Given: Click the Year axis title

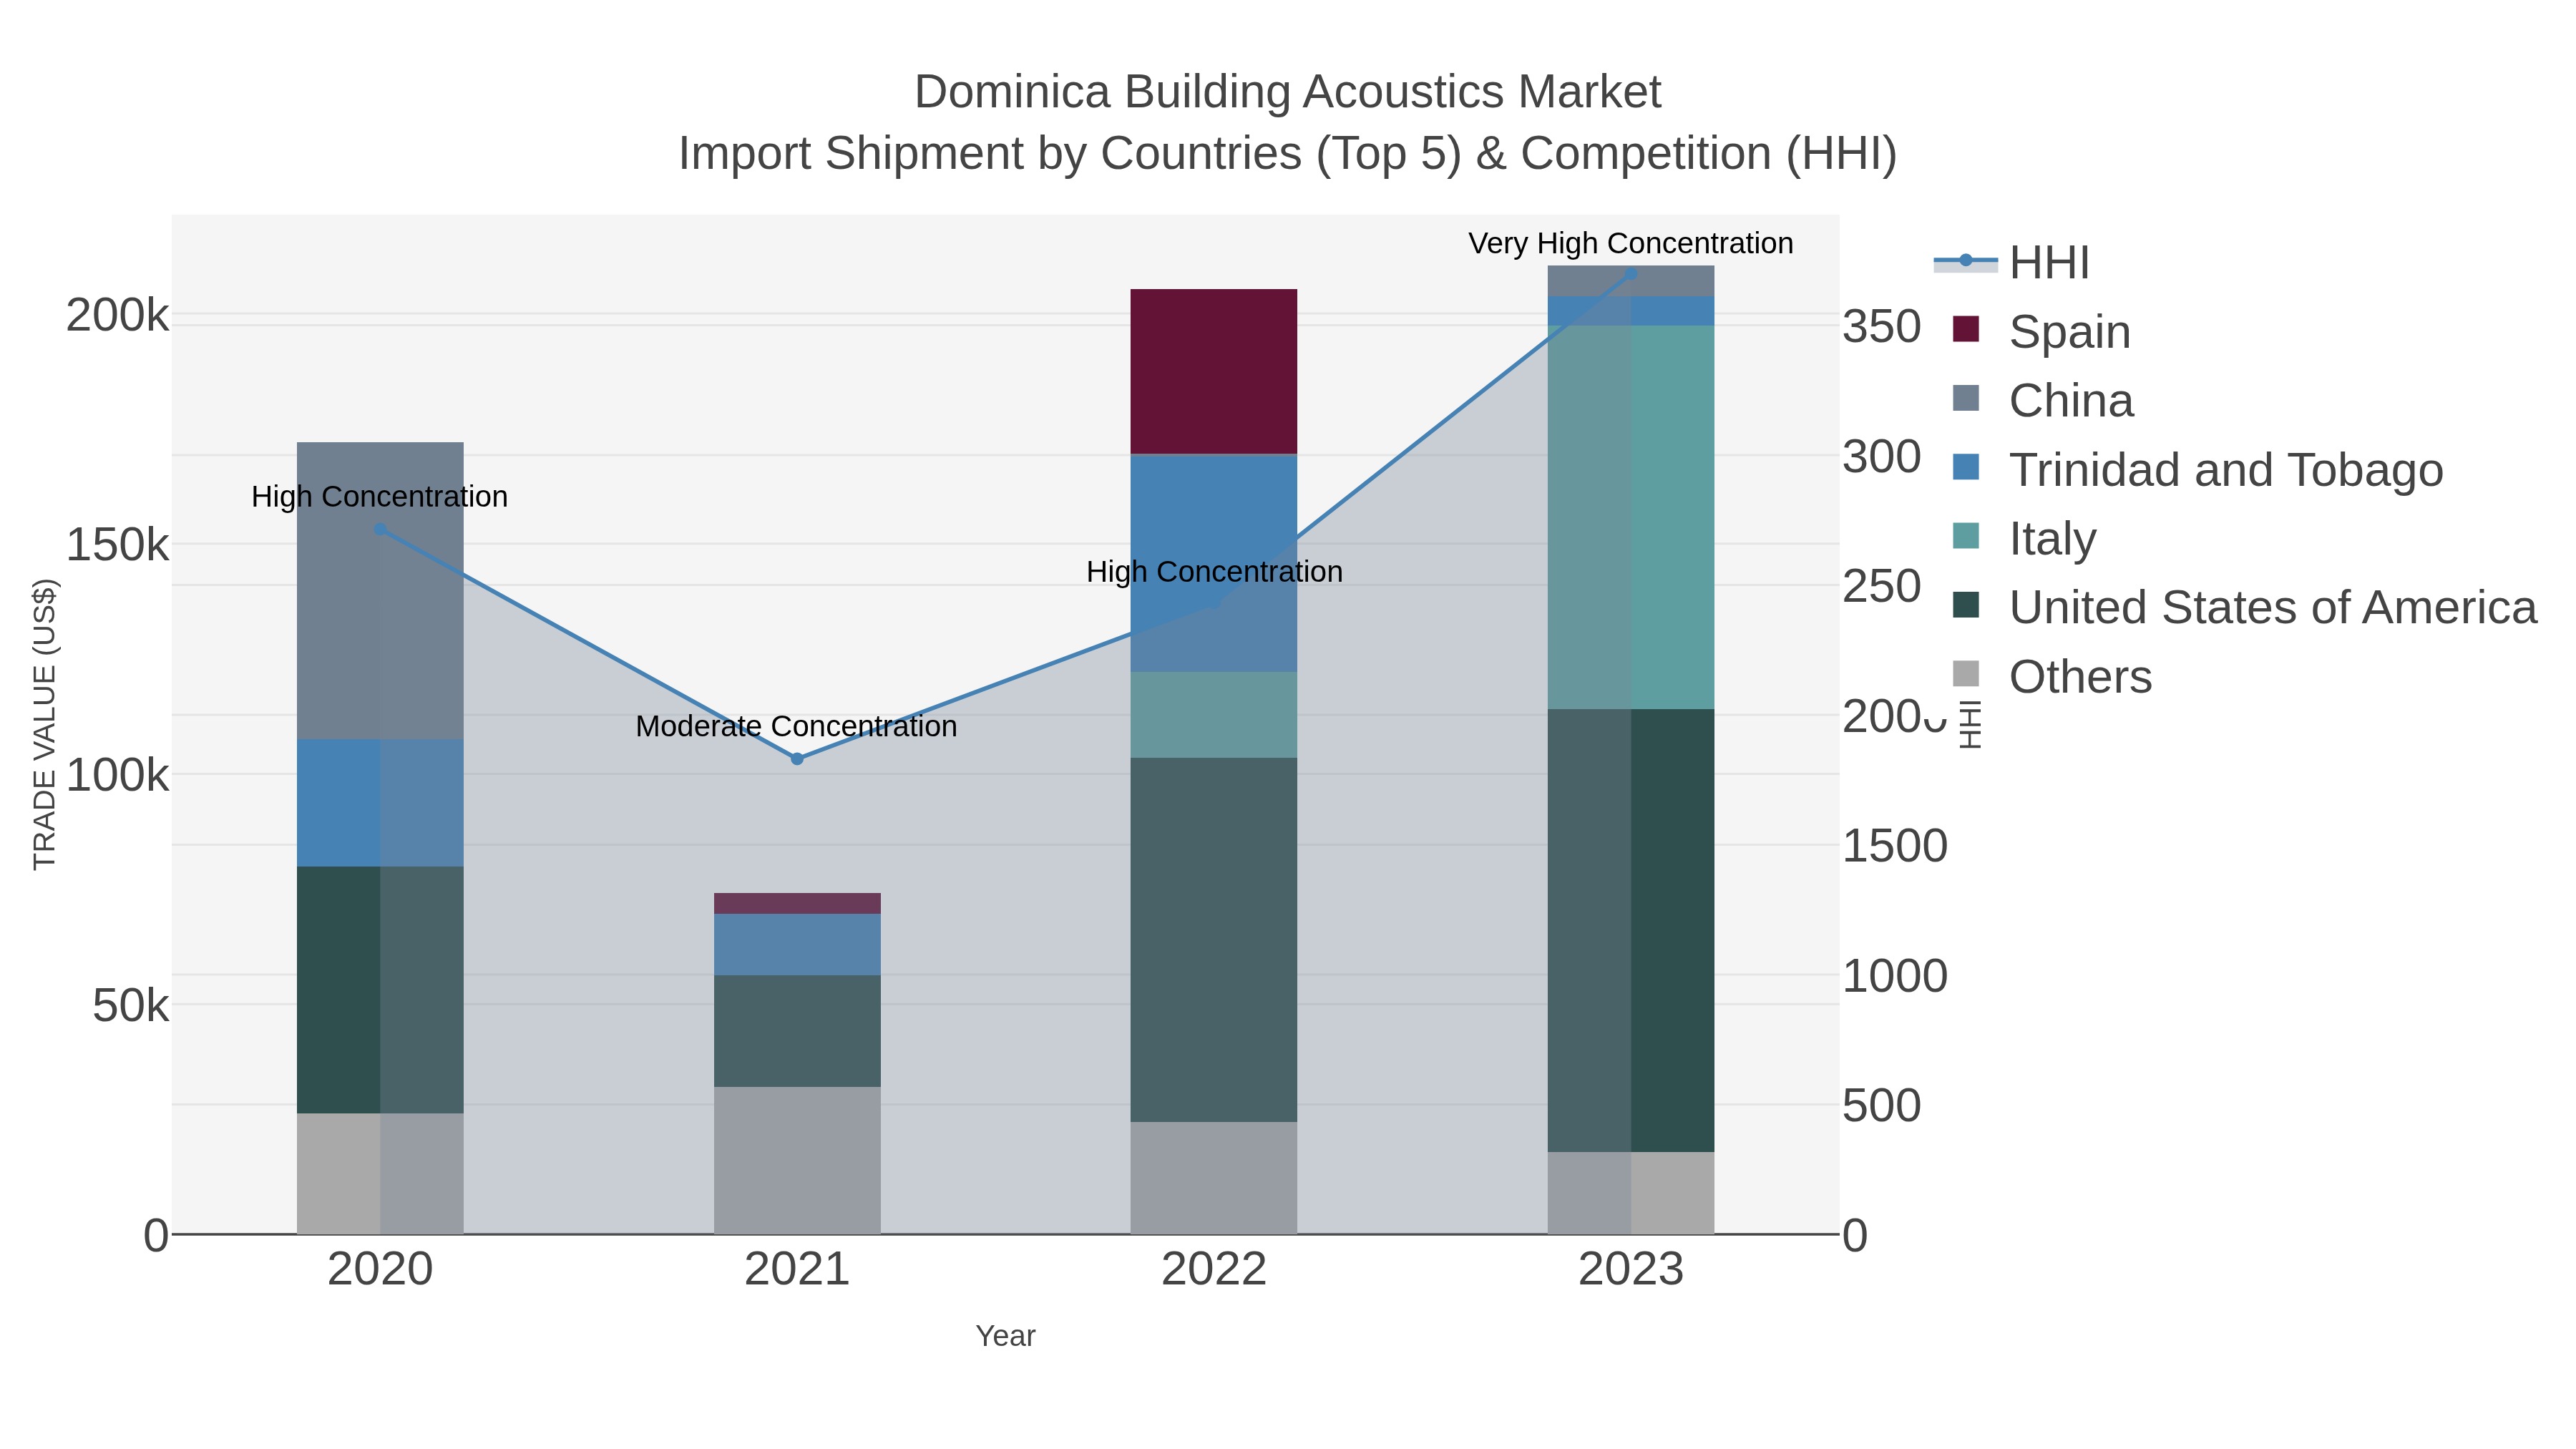Looking at the screenshot, I should (1005, 1336).
